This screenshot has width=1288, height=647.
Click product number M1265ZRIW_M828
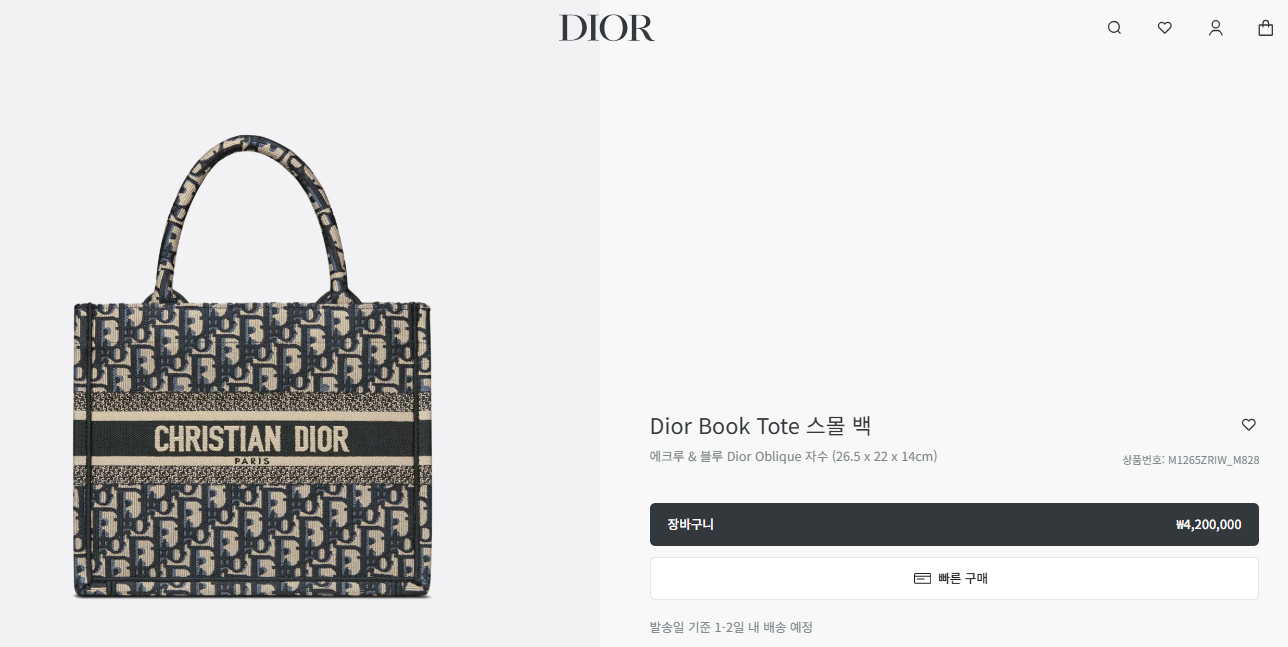pos(1213,460)
